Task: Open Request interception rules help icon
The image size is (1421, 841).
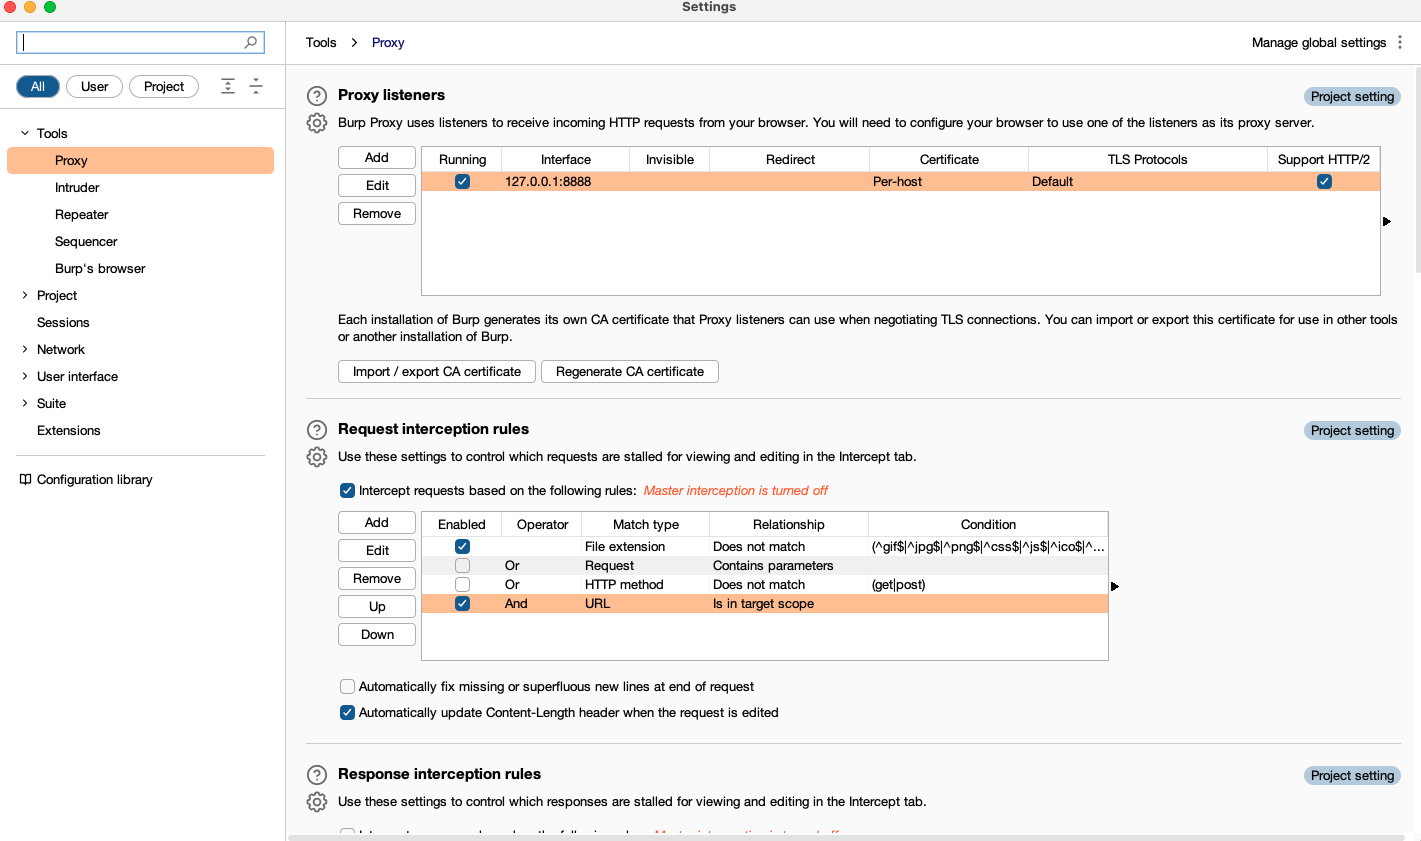Action: pyautogui.click(x=317, y=430)
